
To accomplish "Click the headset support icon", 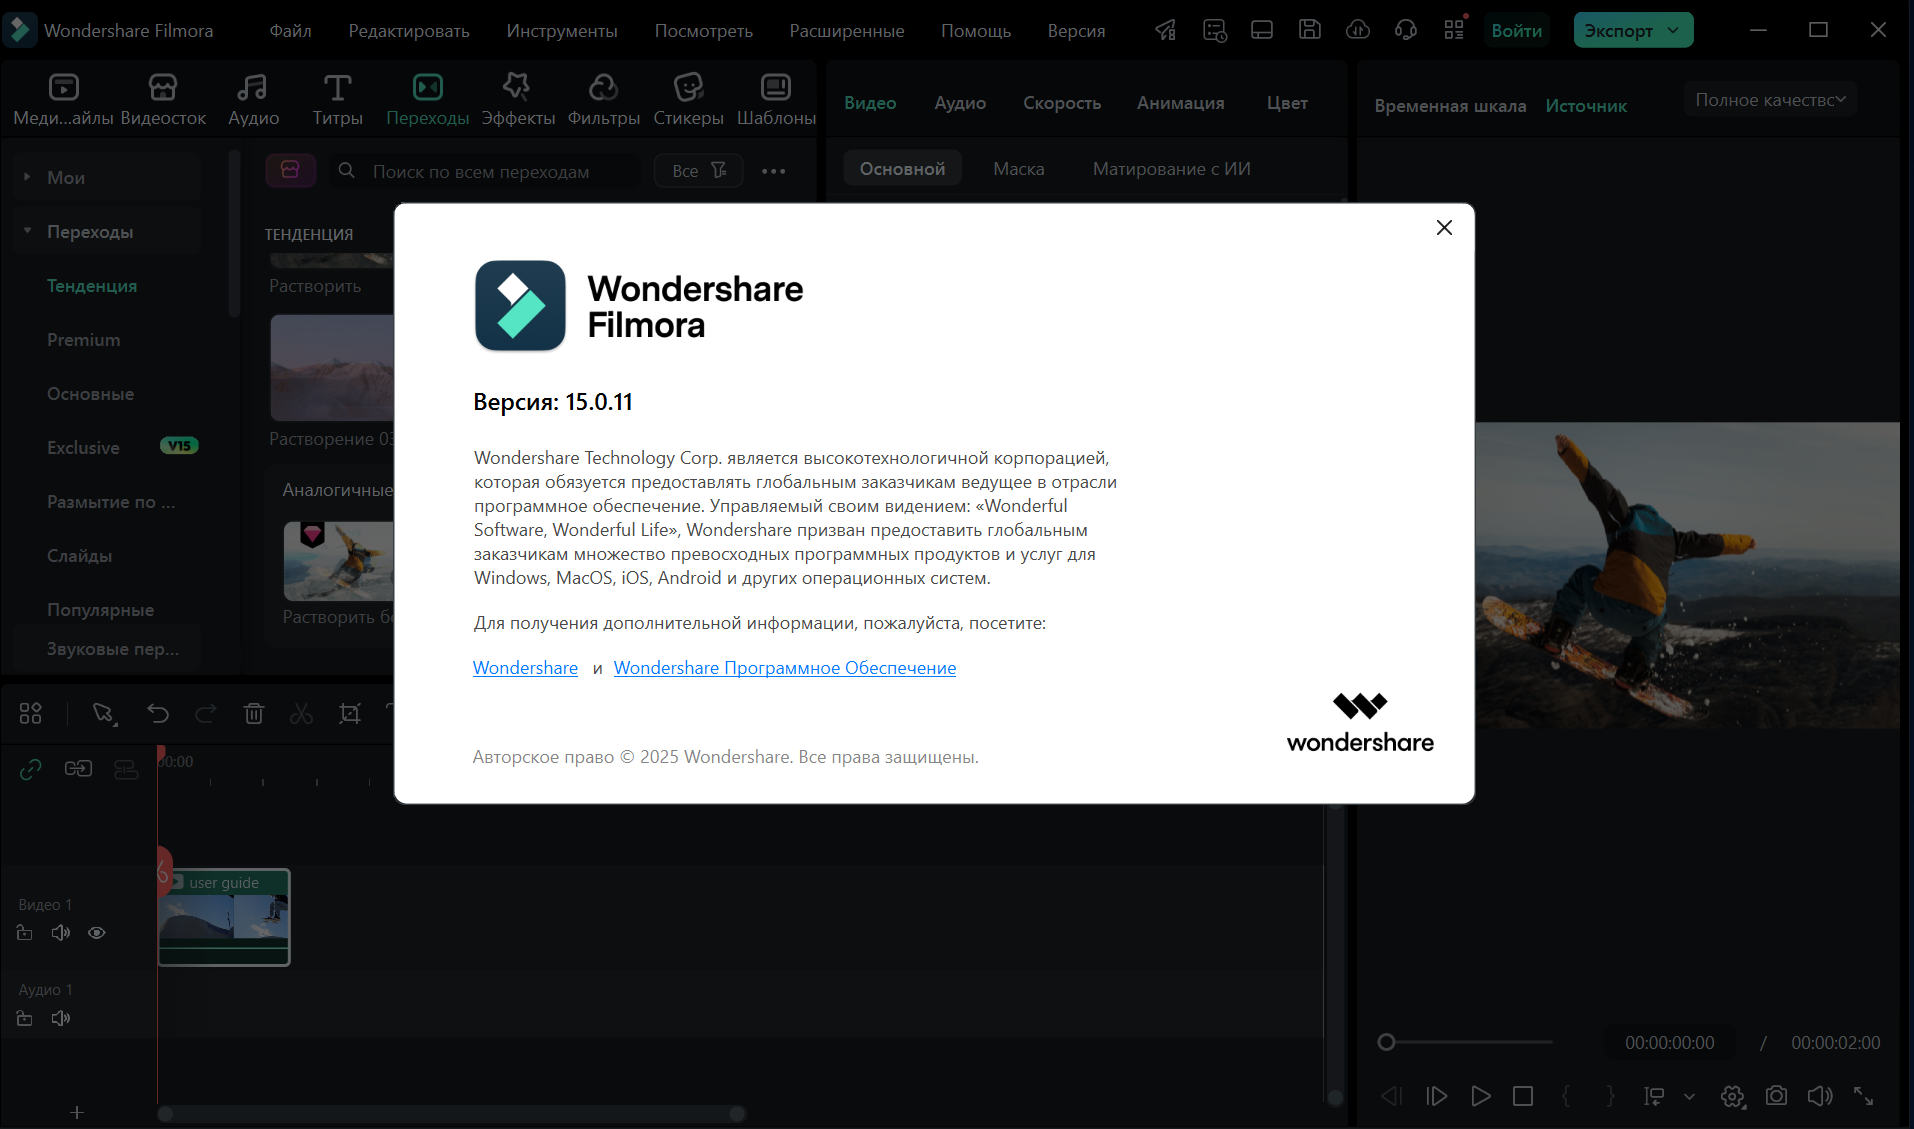I will [1406, 30].
